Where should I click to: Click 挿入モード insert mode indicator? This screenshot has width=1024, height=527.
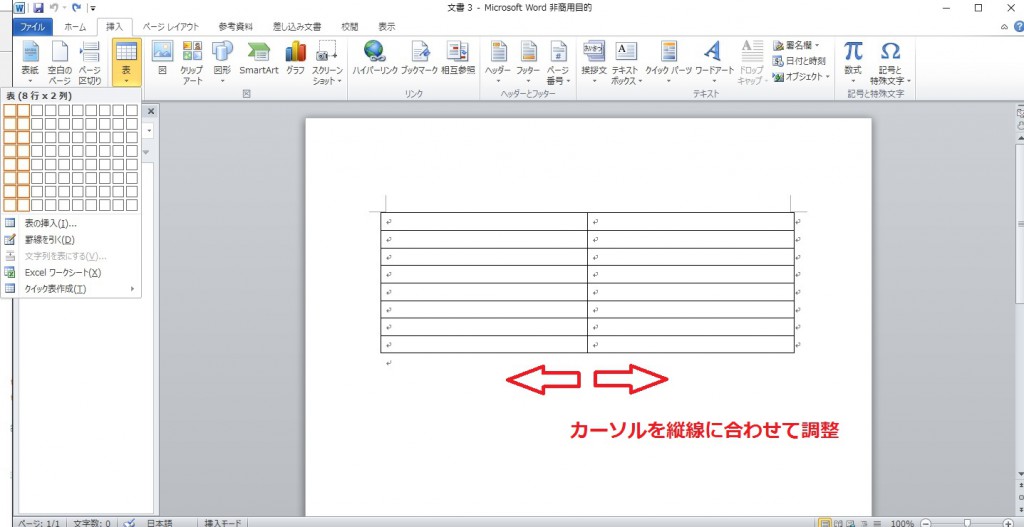coord(223,523)
